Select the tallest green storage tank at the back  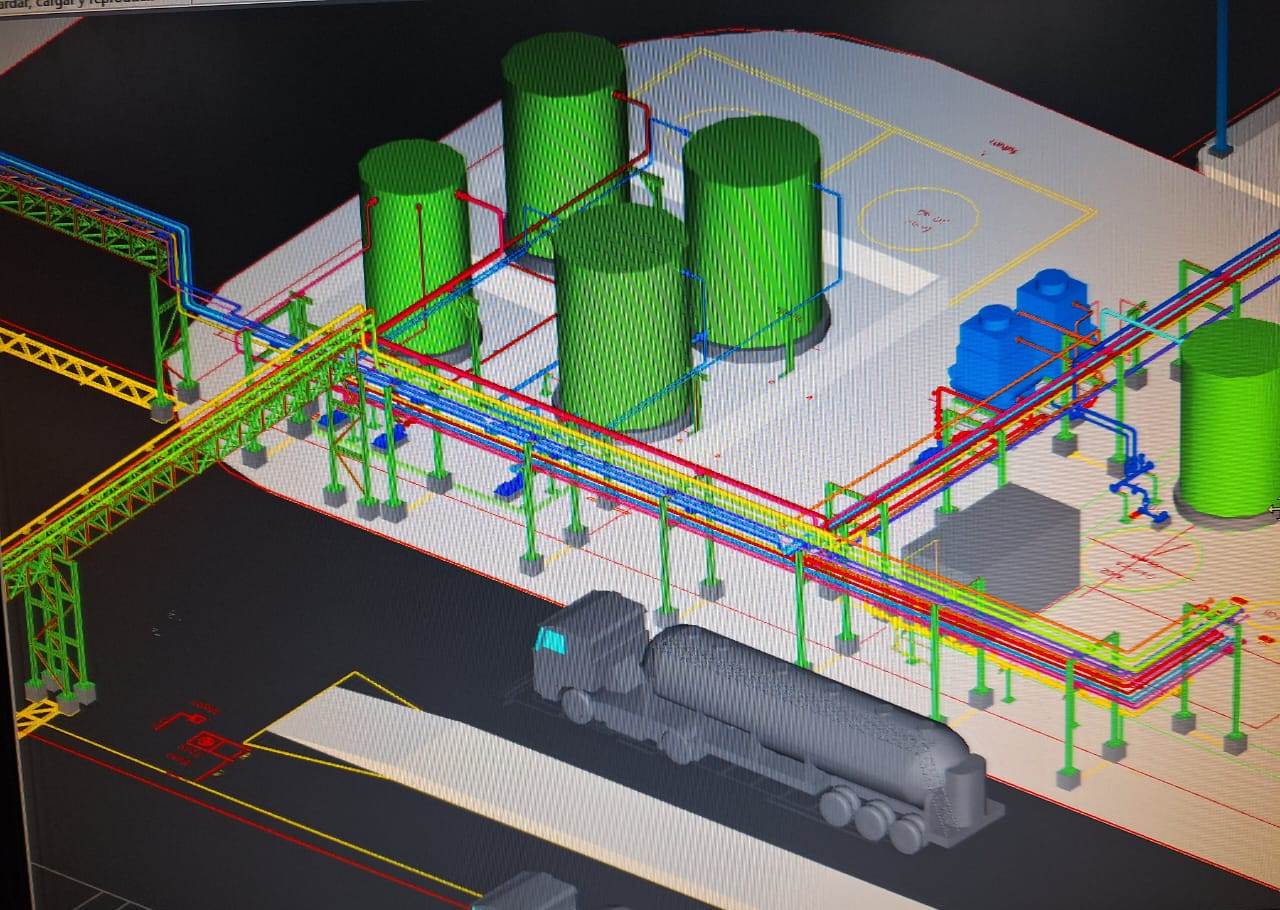(x=563, y=140)
